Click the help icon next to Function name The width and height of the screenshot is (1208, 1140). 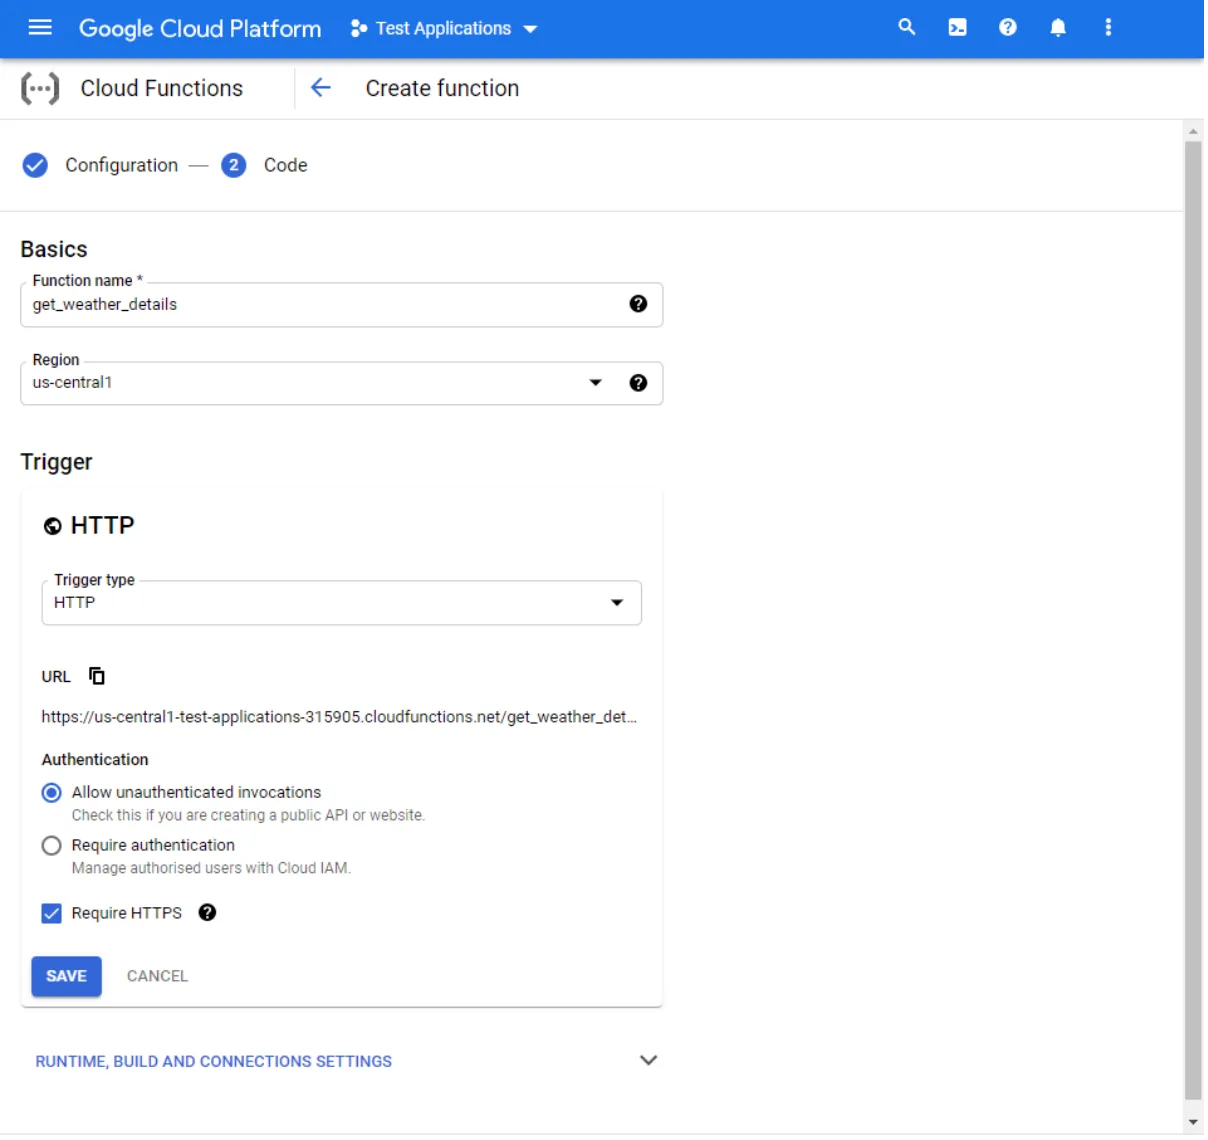(x=638, y=305)
